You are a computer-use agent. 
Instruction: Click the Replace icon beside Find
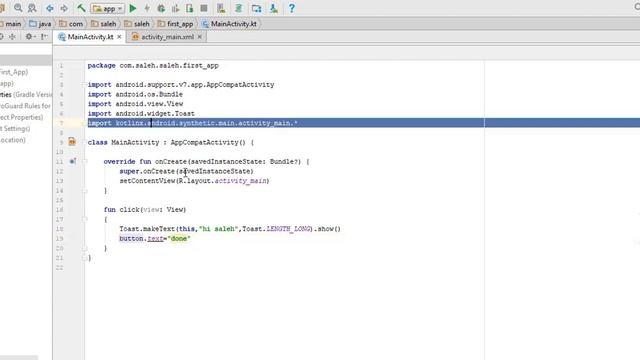32,8
